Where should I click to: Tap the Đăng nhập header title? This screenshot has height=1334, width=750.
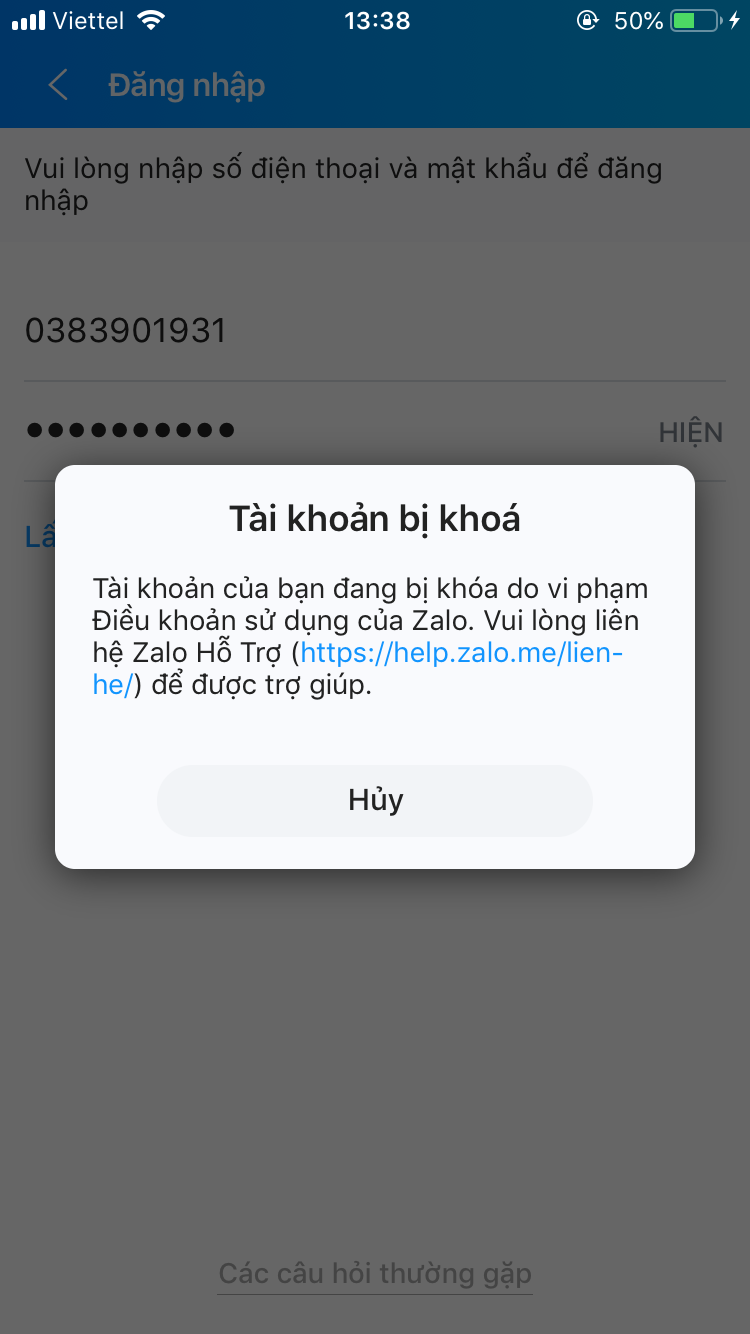coord(187,85)
